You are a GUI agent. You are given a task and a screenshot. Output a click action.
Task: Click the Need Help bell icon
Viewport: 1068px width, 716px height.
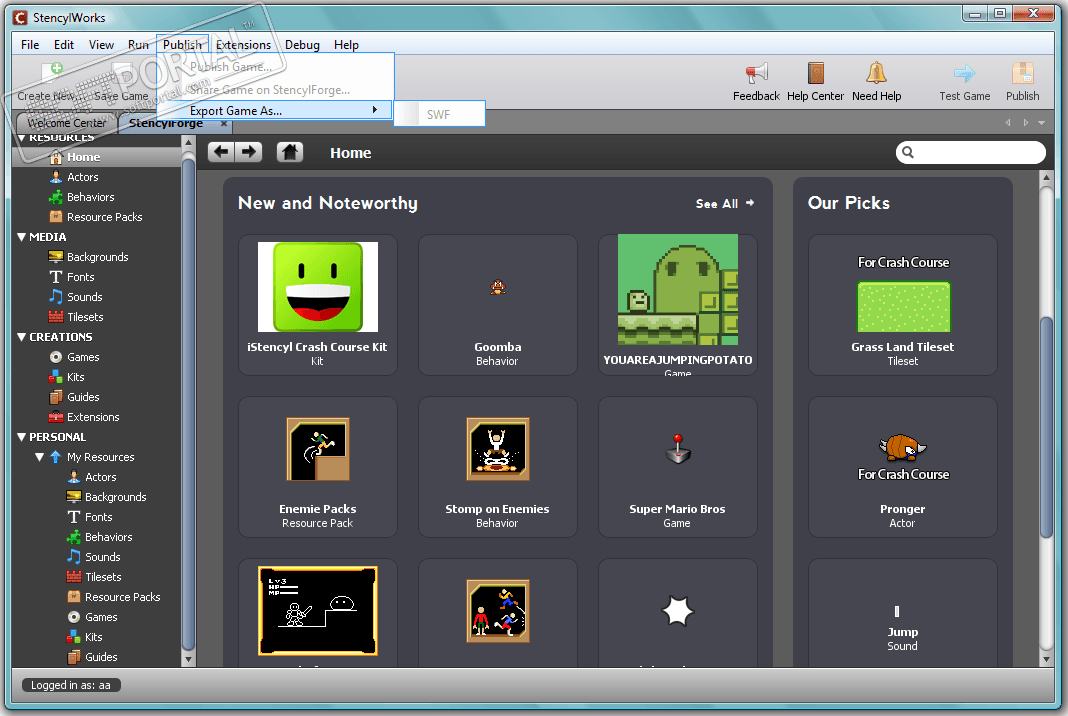click(876, 72)
